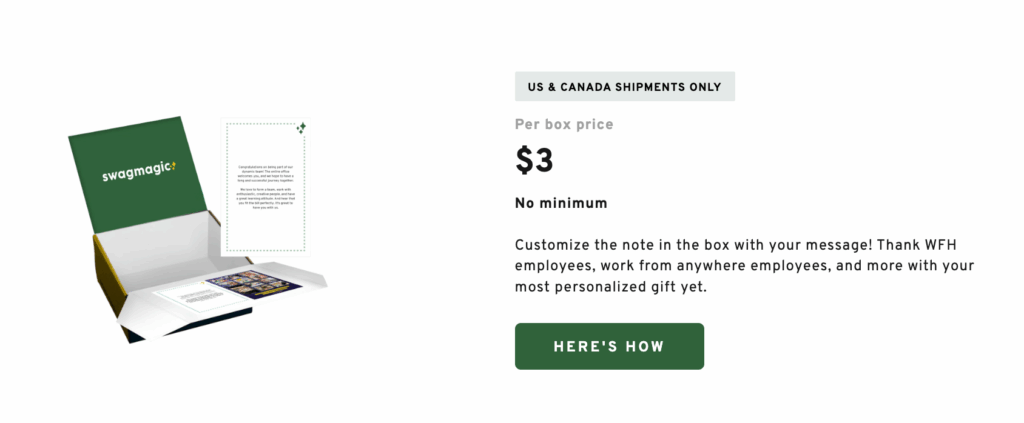This screenshot has width=1024, height=423.
Task: Click the $3 price text
Action: click(x=534, y=161)
